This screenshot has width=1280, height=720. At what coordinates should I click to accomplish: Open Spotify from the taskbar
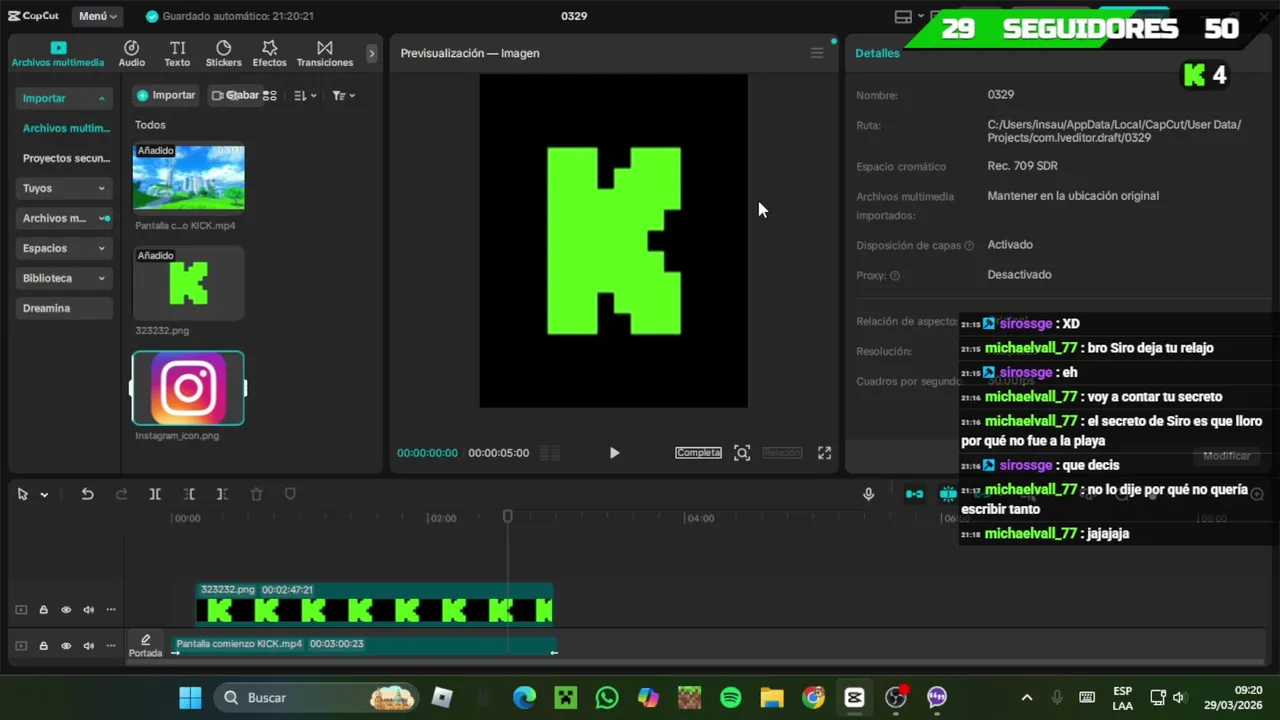click(731, 697)
